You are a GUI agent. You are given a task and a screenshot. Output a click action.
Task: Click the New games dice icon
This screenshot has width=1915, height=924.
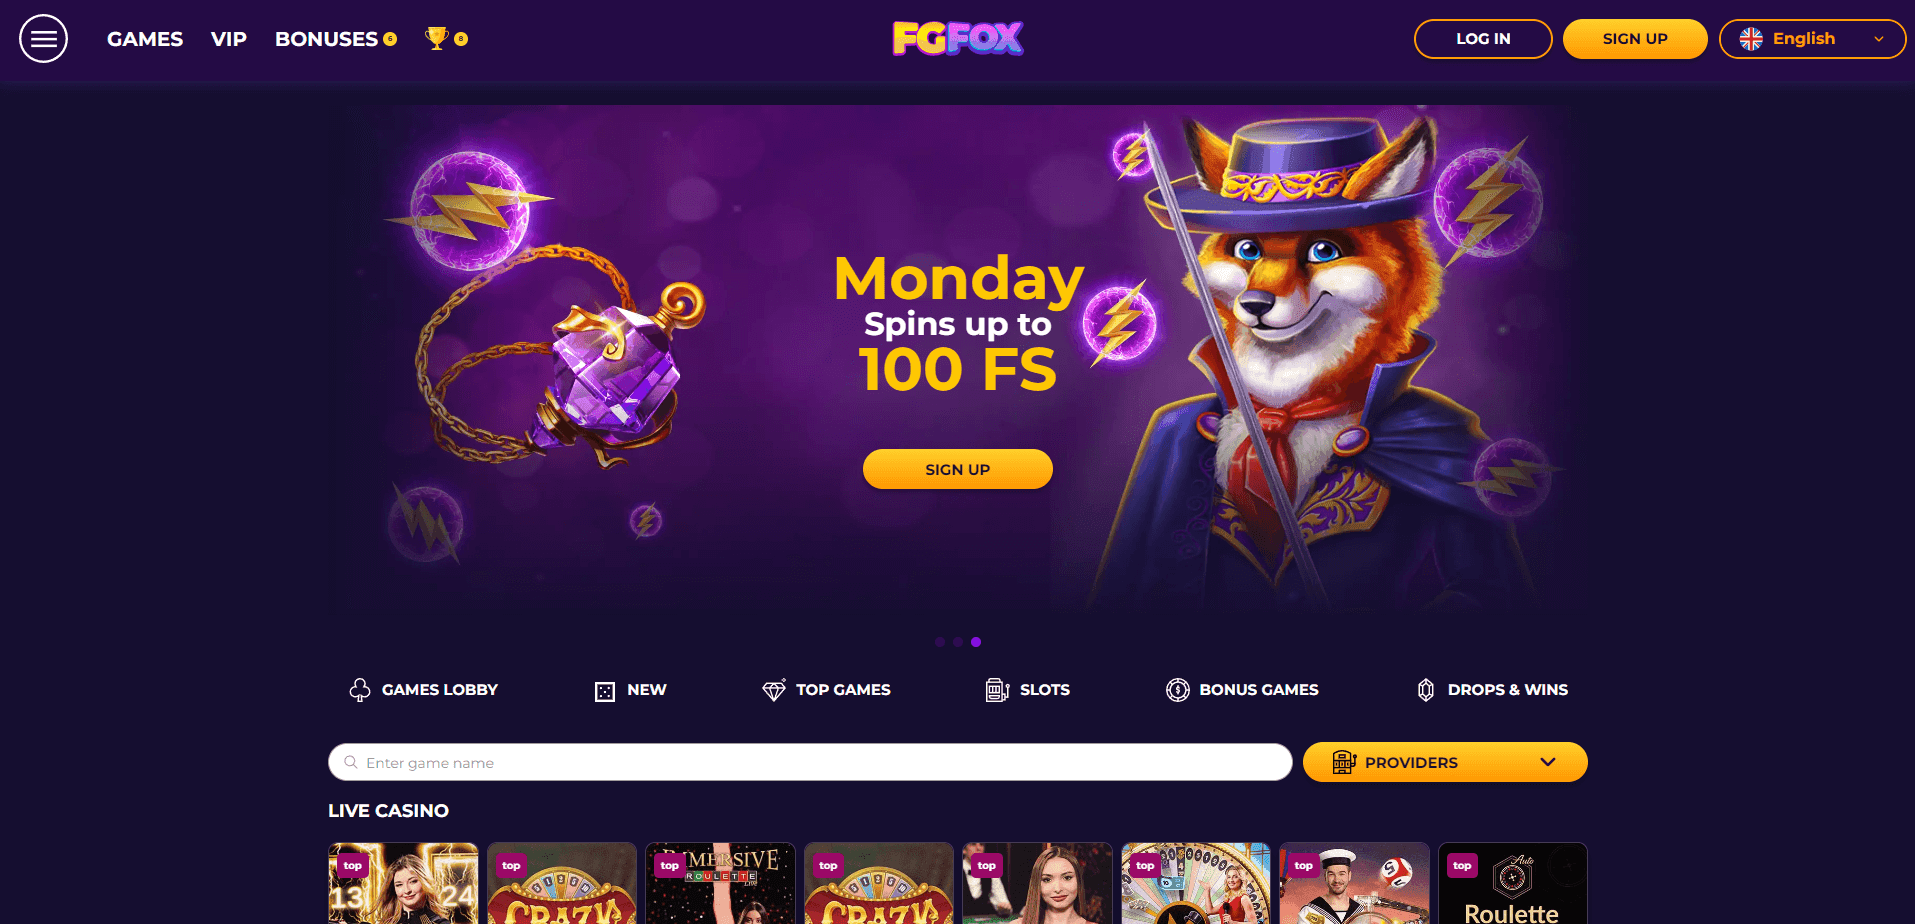(605, 691)
